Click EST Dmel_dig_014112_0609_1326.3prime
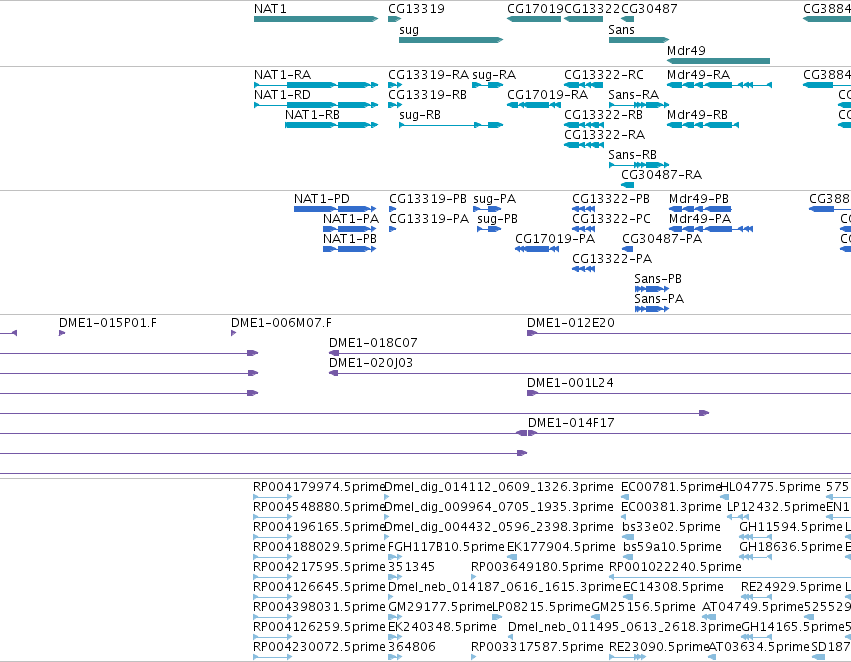Image resolution: width=851 pixels, height=662 pixels. tap(386, 496)
